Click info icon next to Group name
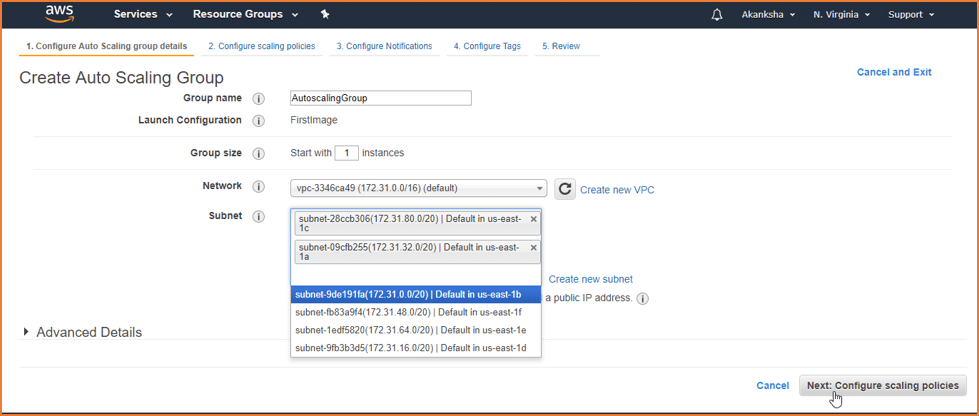Screen dimensions: 979x416 point(258,99)
